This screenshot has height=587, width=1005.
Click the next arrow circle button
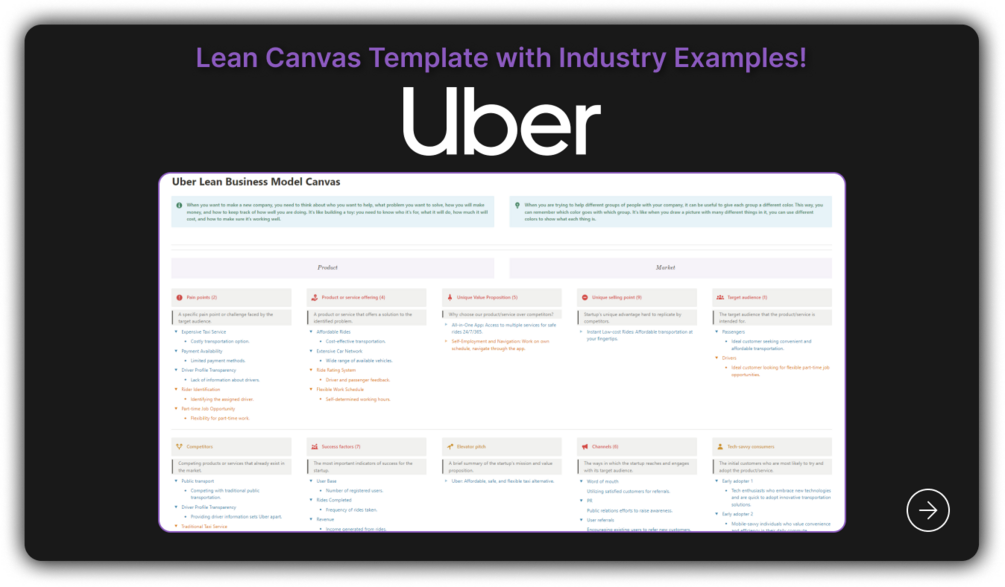coord(927,510)
